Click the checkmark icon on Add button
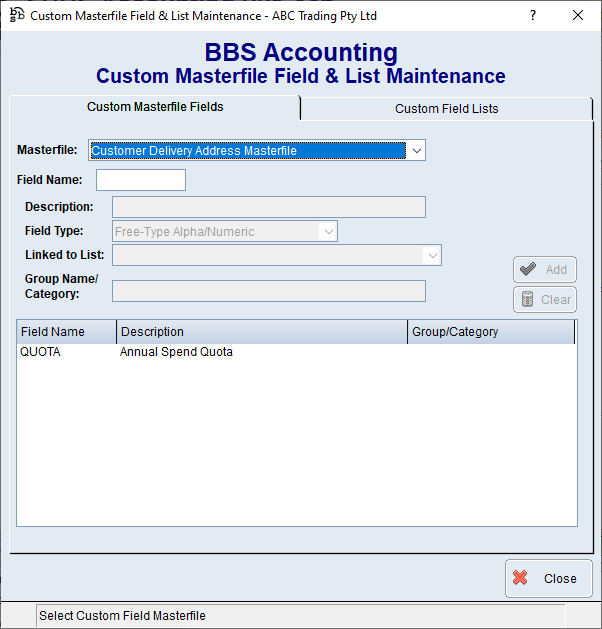Viewport: 602px width, 629px height. (x=527, y=269)
